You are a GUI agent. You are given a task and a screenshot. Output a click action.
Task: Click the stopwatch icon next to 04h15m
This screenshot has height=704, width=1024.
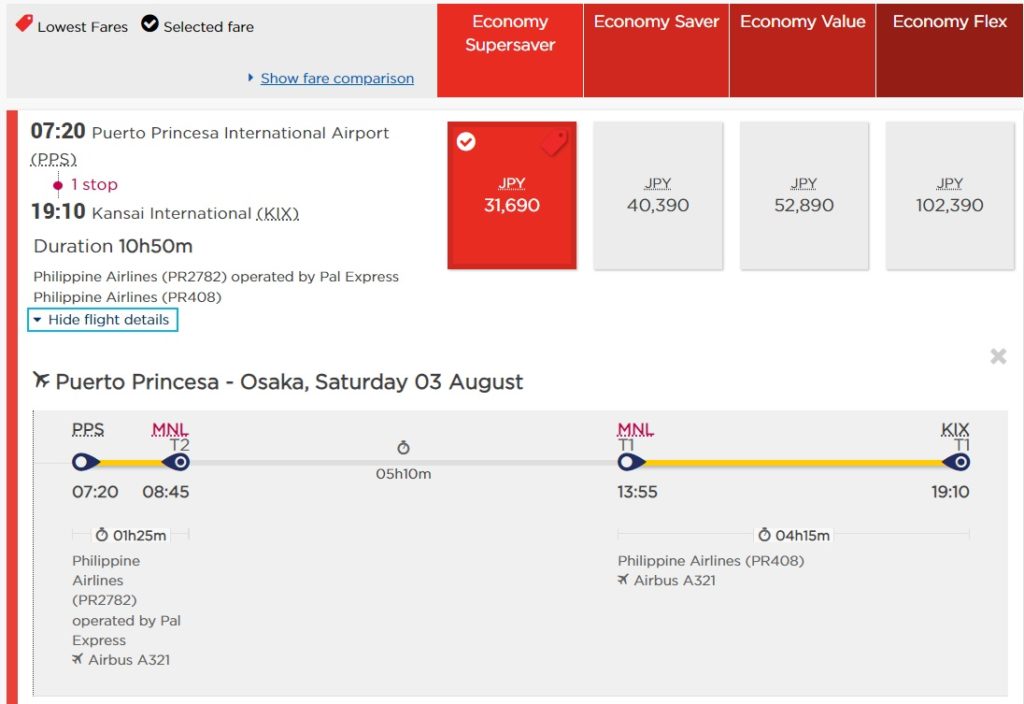[x=764, y=535]
